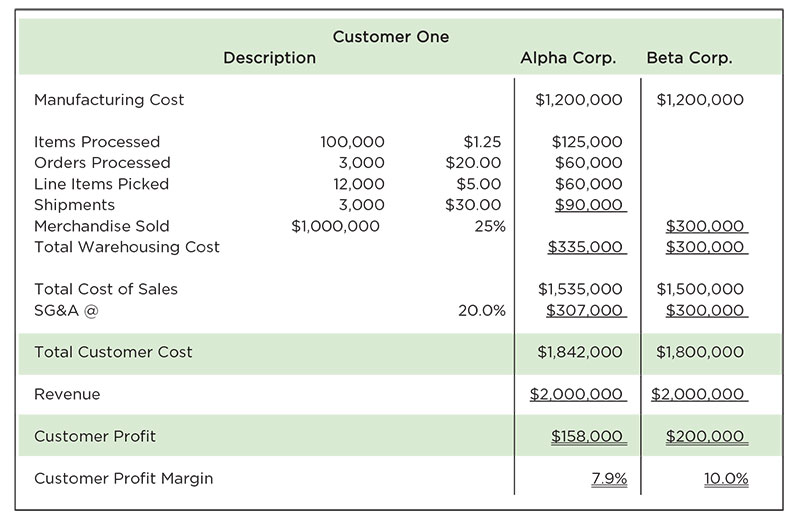Click the $20.00 Orders Processed rate
Screen dimensions: 800x522
point(473,163)
